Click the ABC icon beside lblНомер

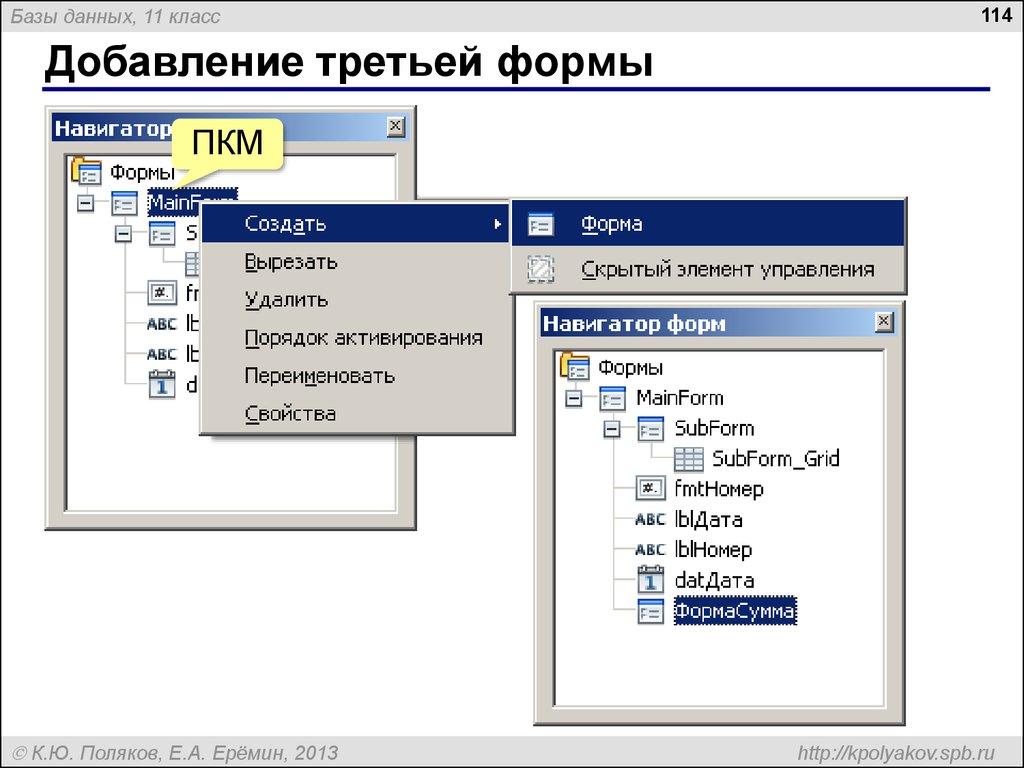point(652,549)
